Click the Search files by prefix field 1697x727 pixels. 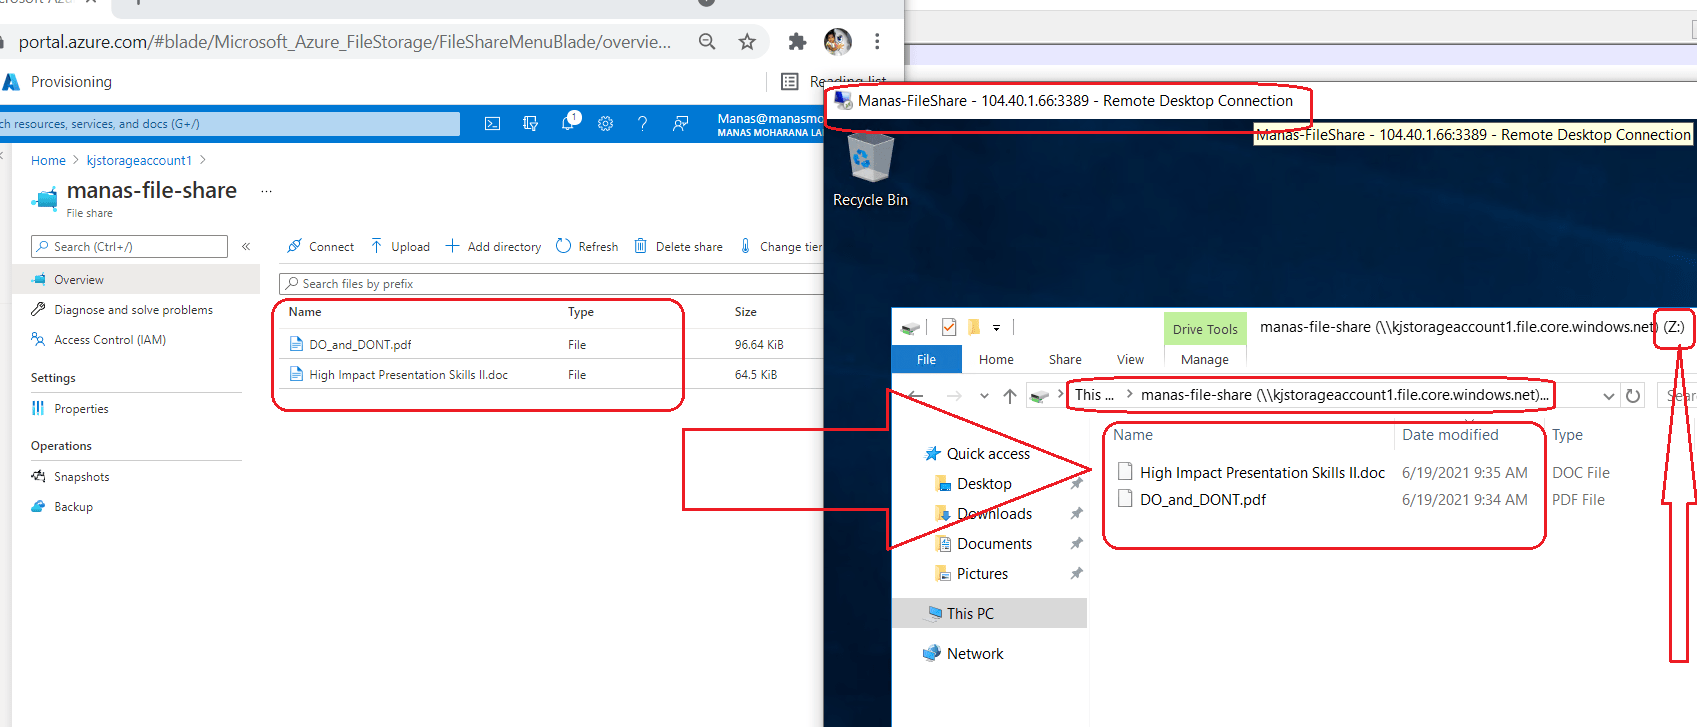(551, 284)
